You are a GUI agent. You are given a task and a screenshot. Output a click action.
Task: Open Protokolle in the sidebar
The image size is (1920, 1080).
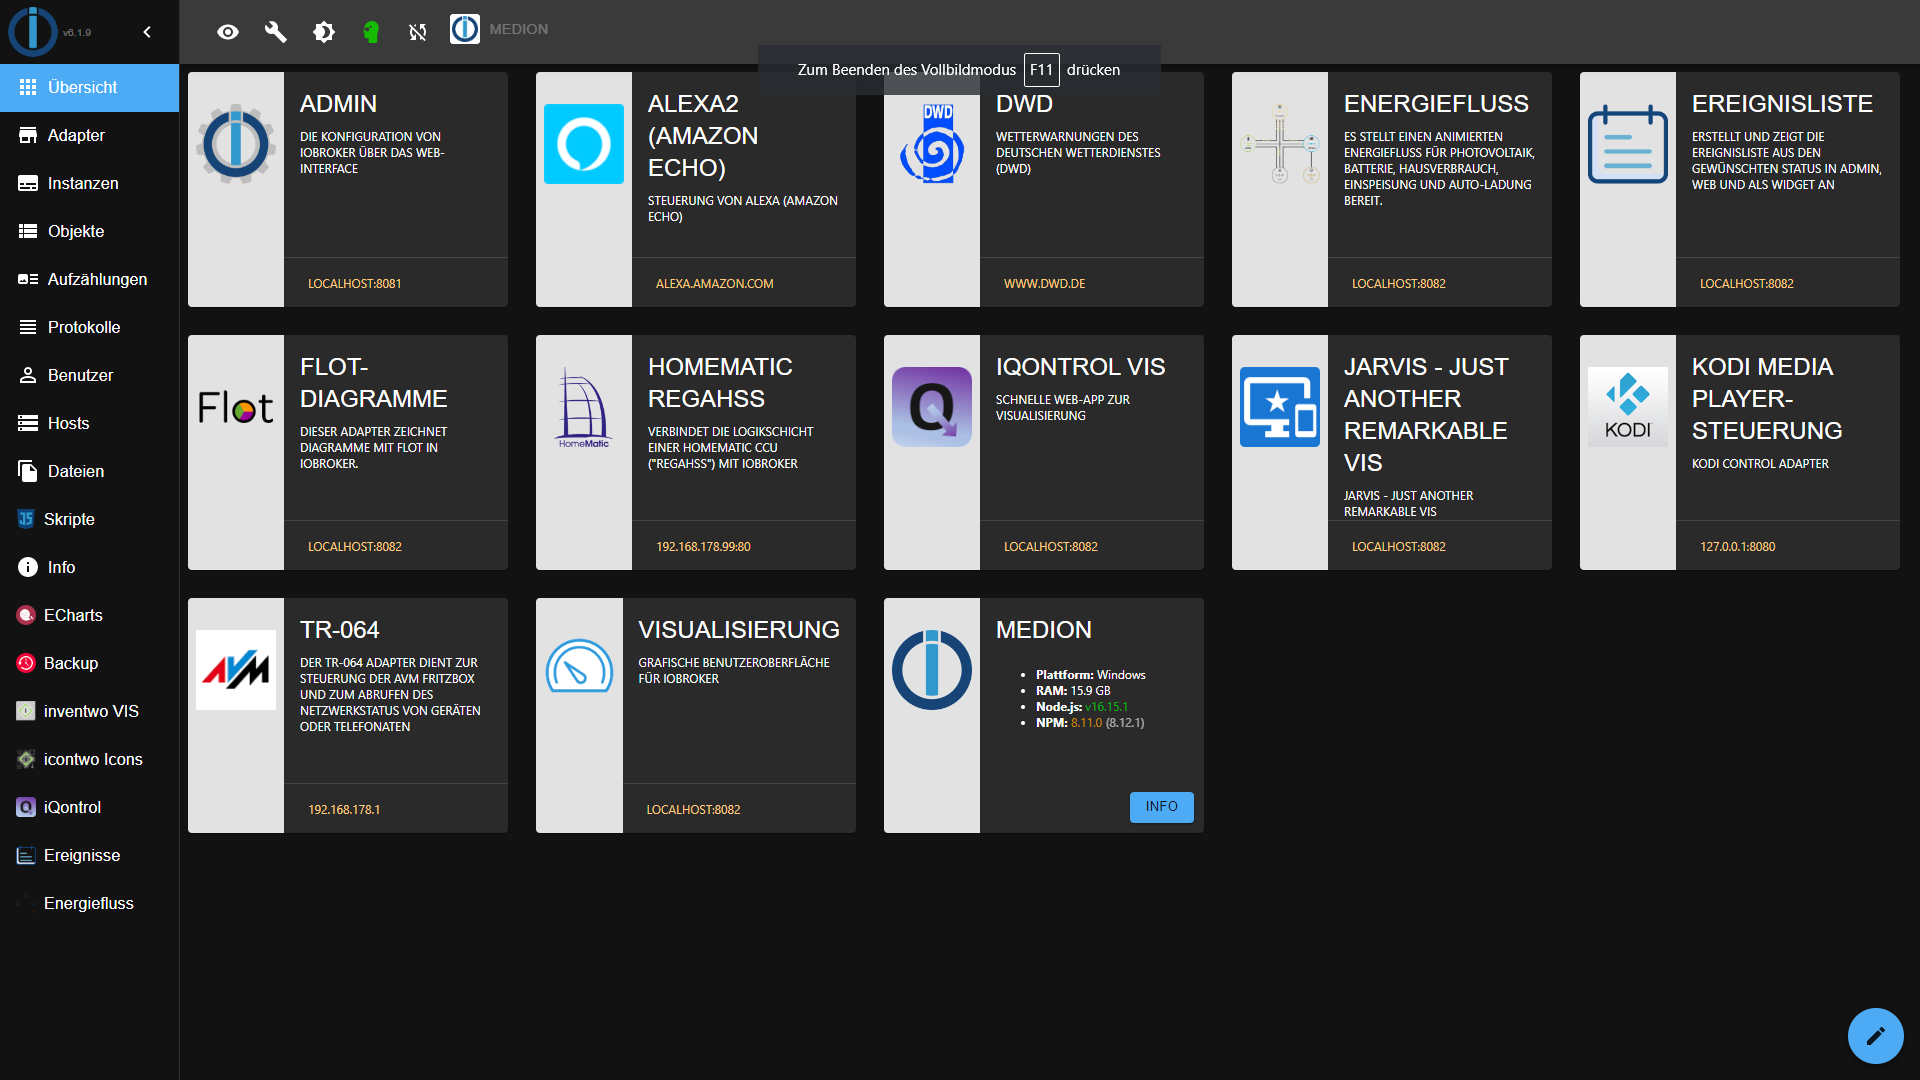(x=89, y=327)
